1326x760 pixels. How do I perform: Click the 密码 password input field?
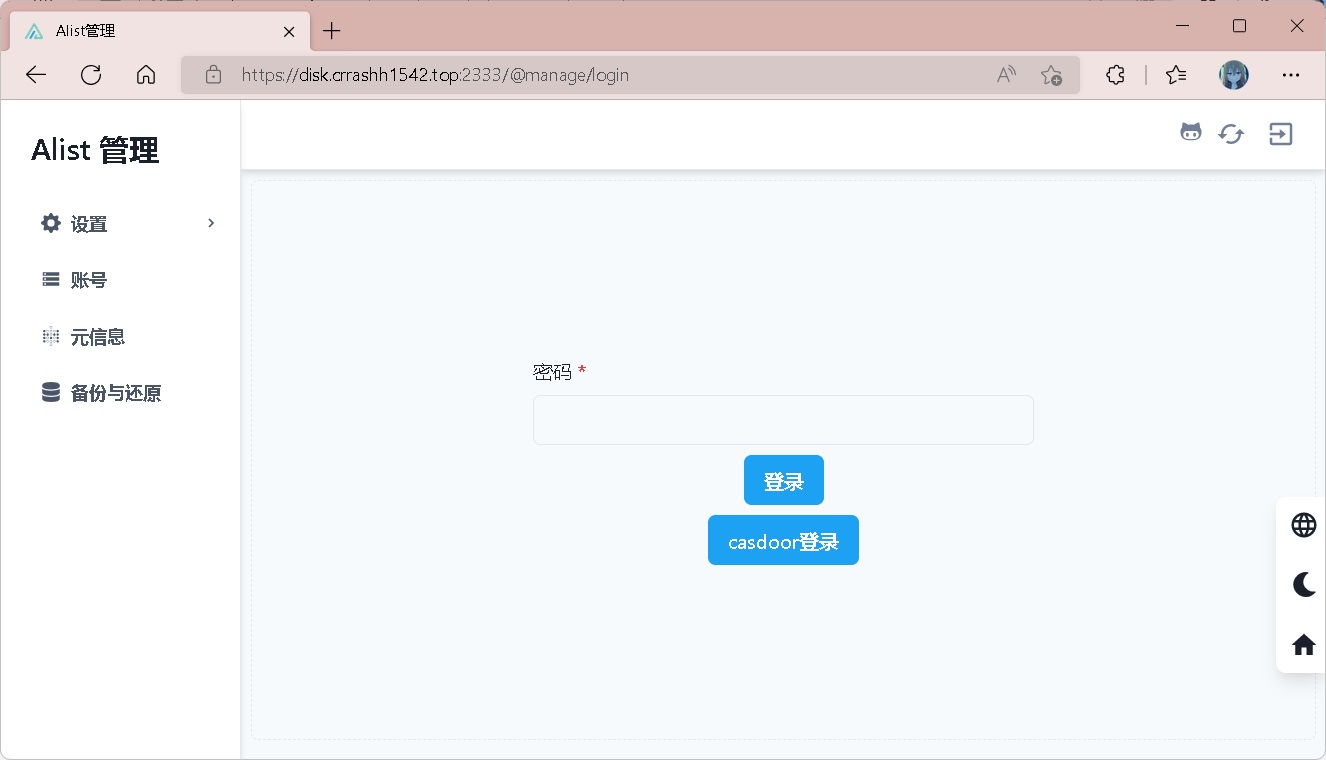(783, 420)
